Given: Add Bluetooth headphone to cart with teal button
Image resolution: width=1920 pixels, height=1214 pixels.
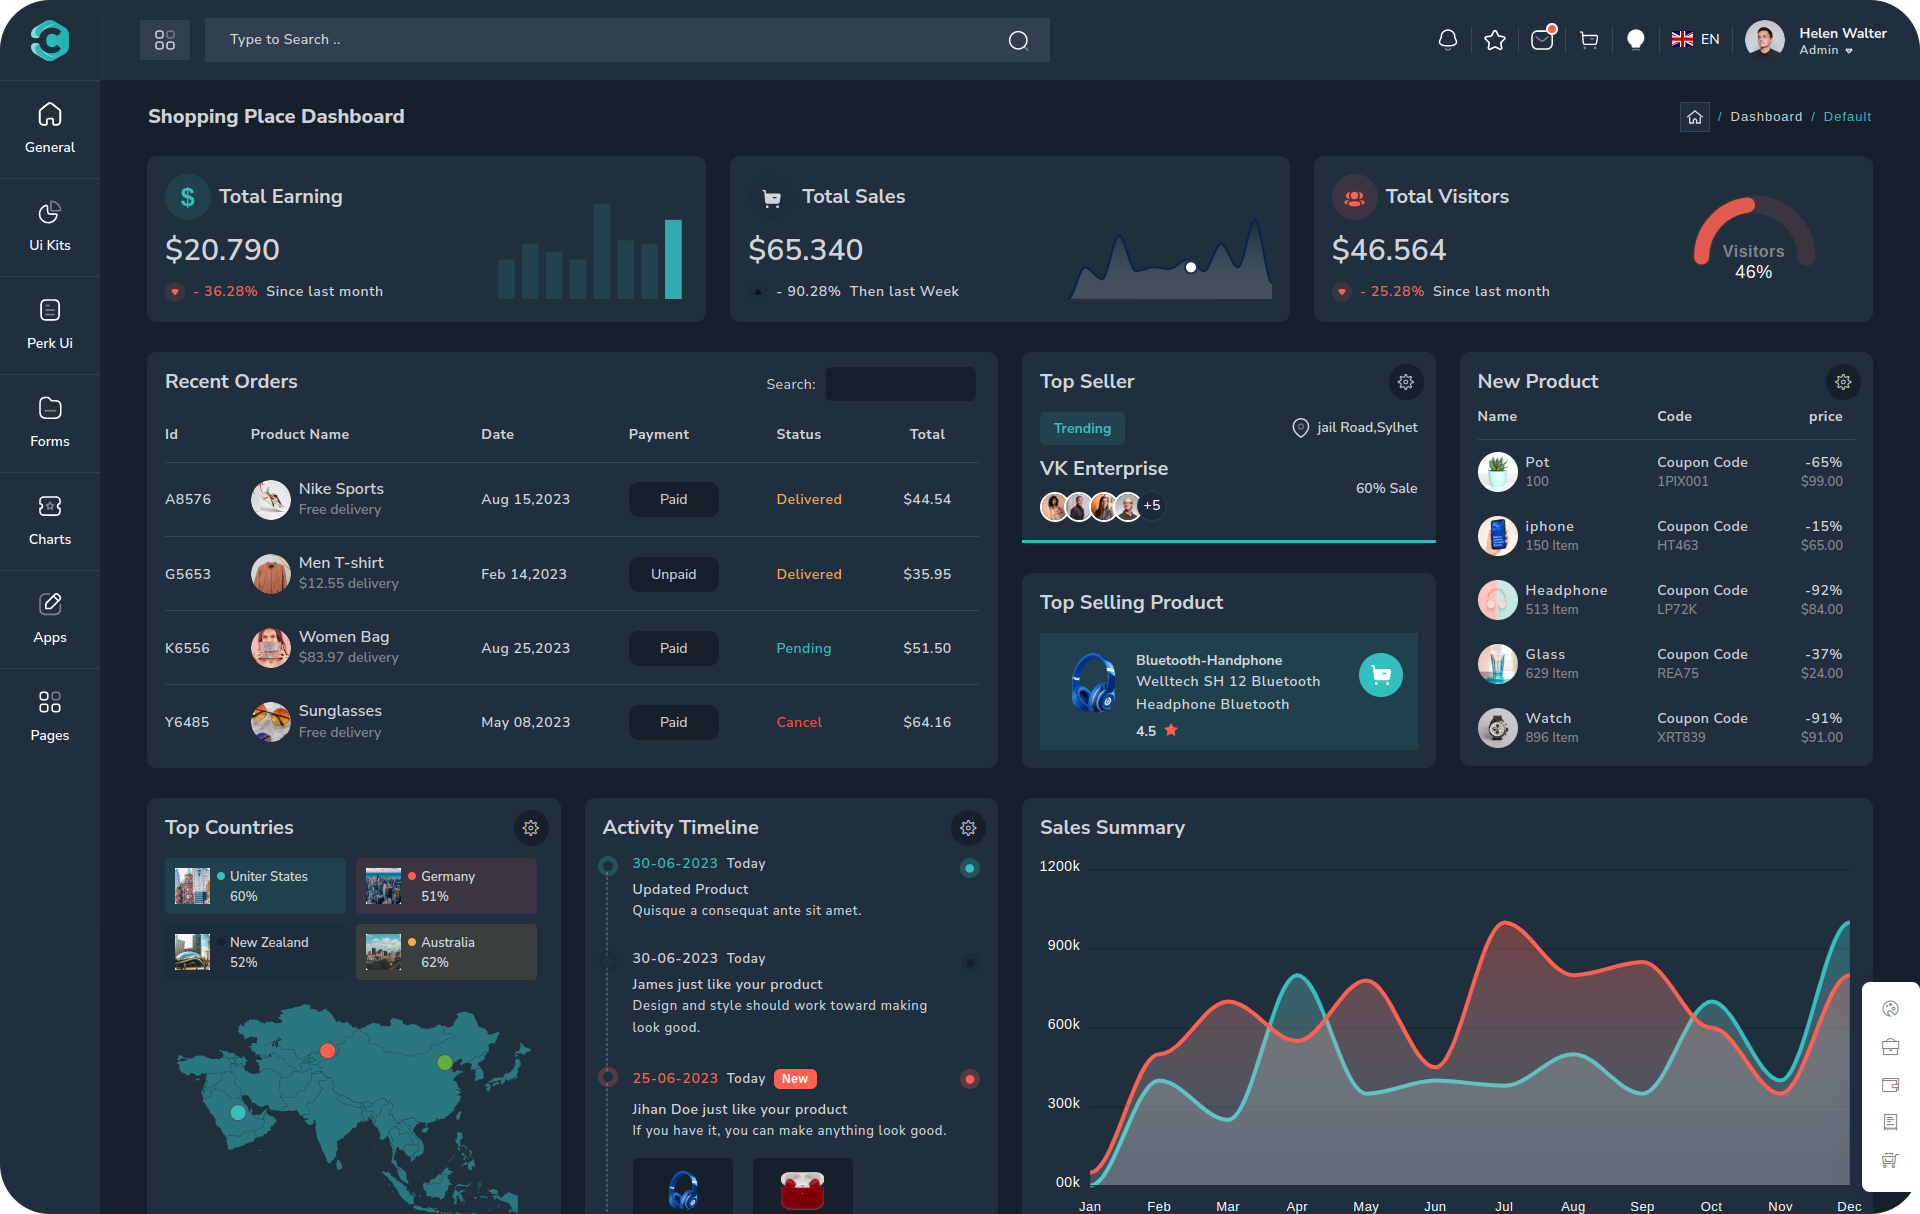Looking at the screenshot, I should (x=1380, y=675).
